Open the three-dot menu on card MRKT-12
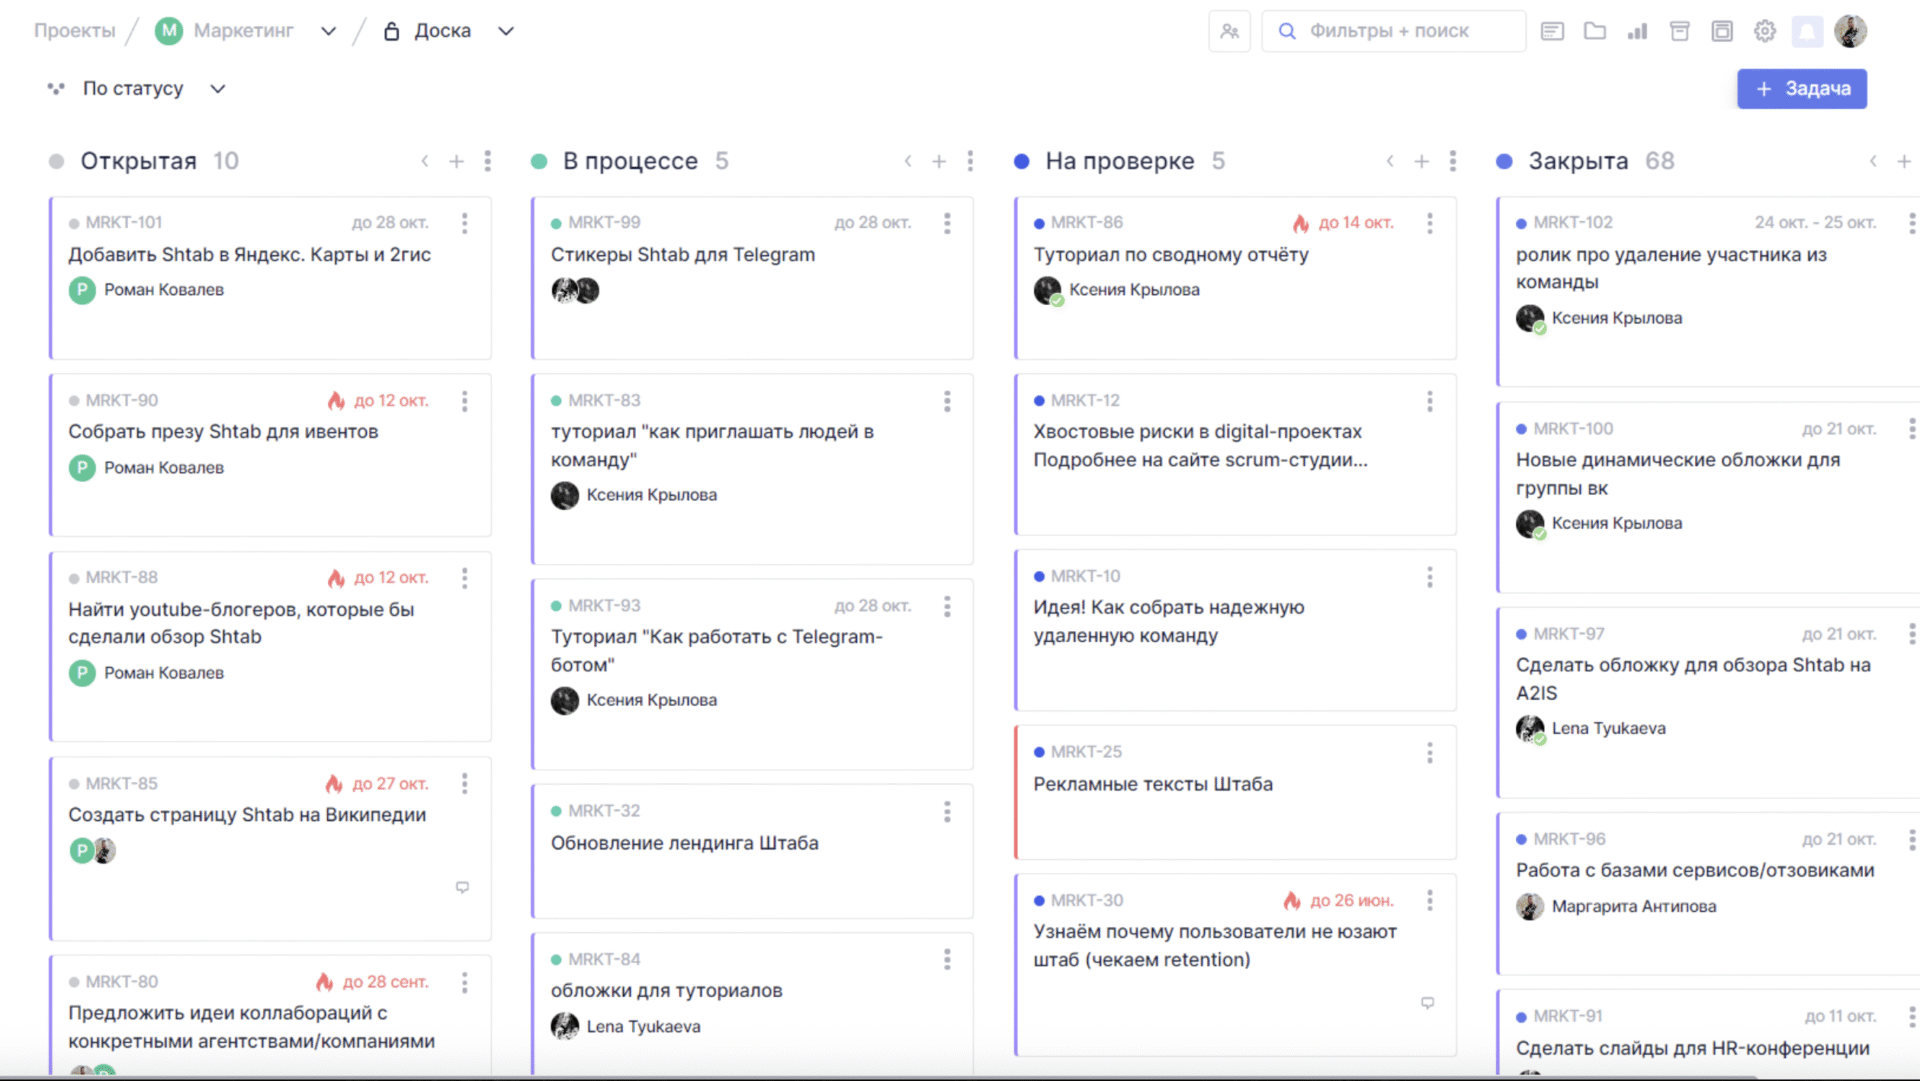1920x1081 pixels. click(x=1430, y=401)
